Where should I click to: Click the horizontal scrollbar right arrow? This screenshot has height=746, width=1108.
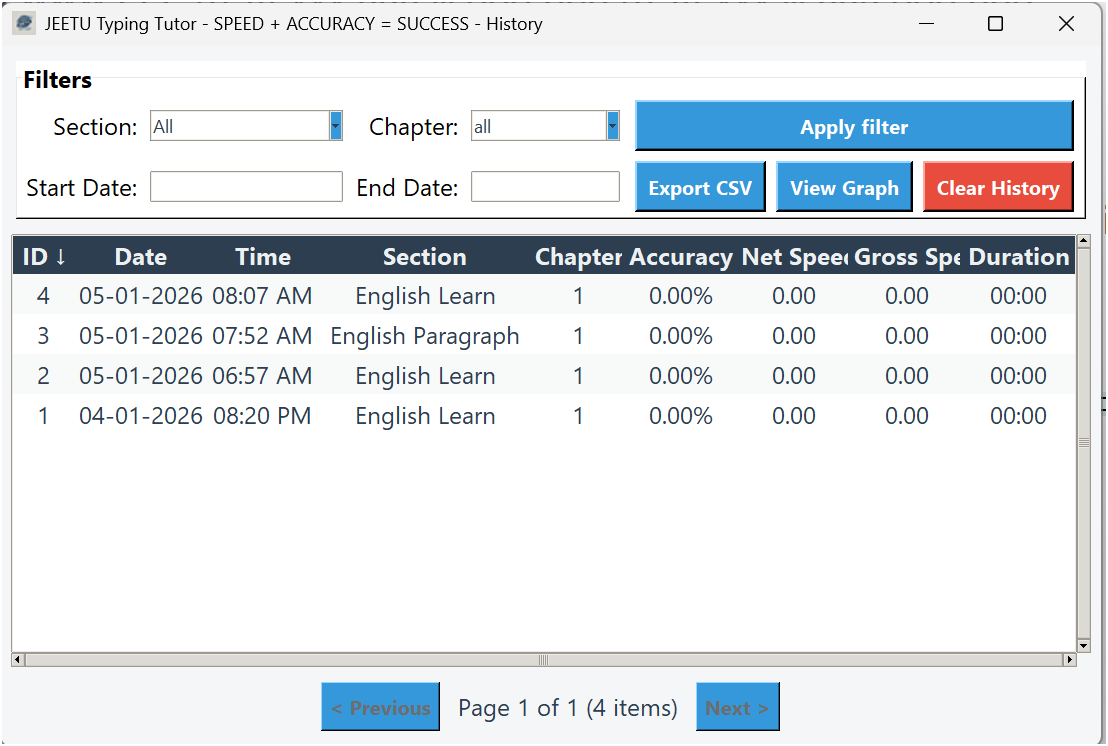1069,660
